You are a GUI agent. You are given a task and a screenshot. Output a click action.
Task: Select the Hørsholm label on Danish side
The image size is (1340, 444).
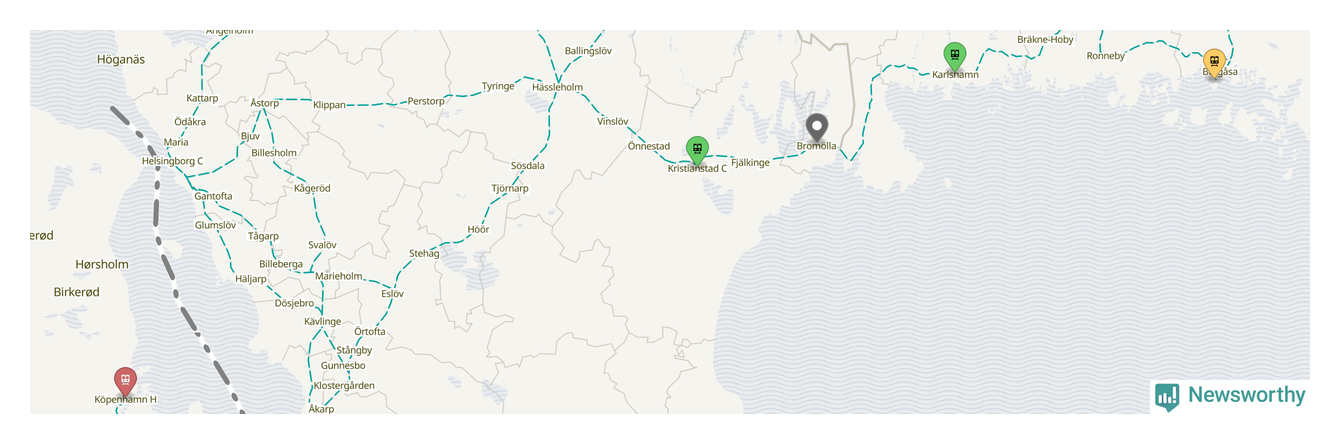click(102, 265)
